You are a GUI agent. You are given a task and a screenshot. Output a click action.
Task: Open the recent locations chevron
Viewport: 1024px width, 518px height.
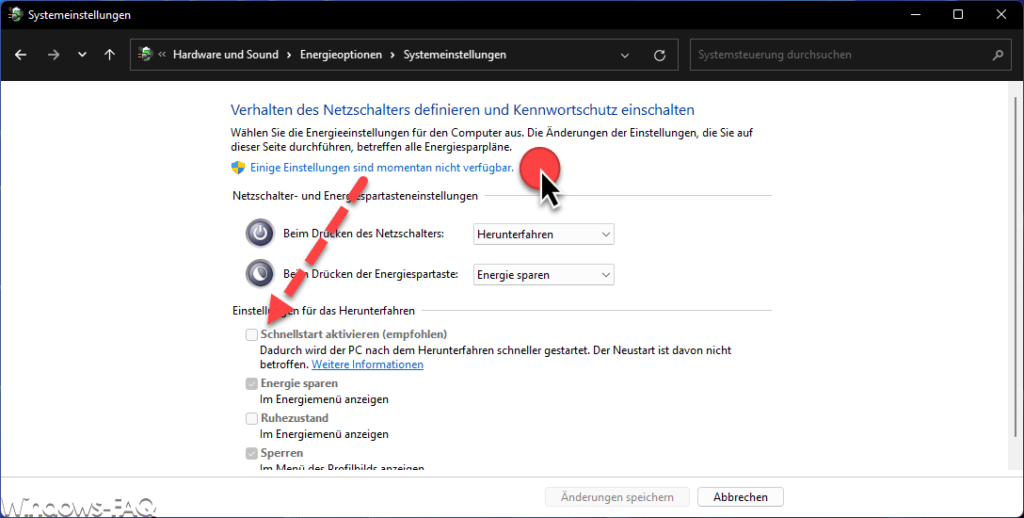tap(82, 55)
